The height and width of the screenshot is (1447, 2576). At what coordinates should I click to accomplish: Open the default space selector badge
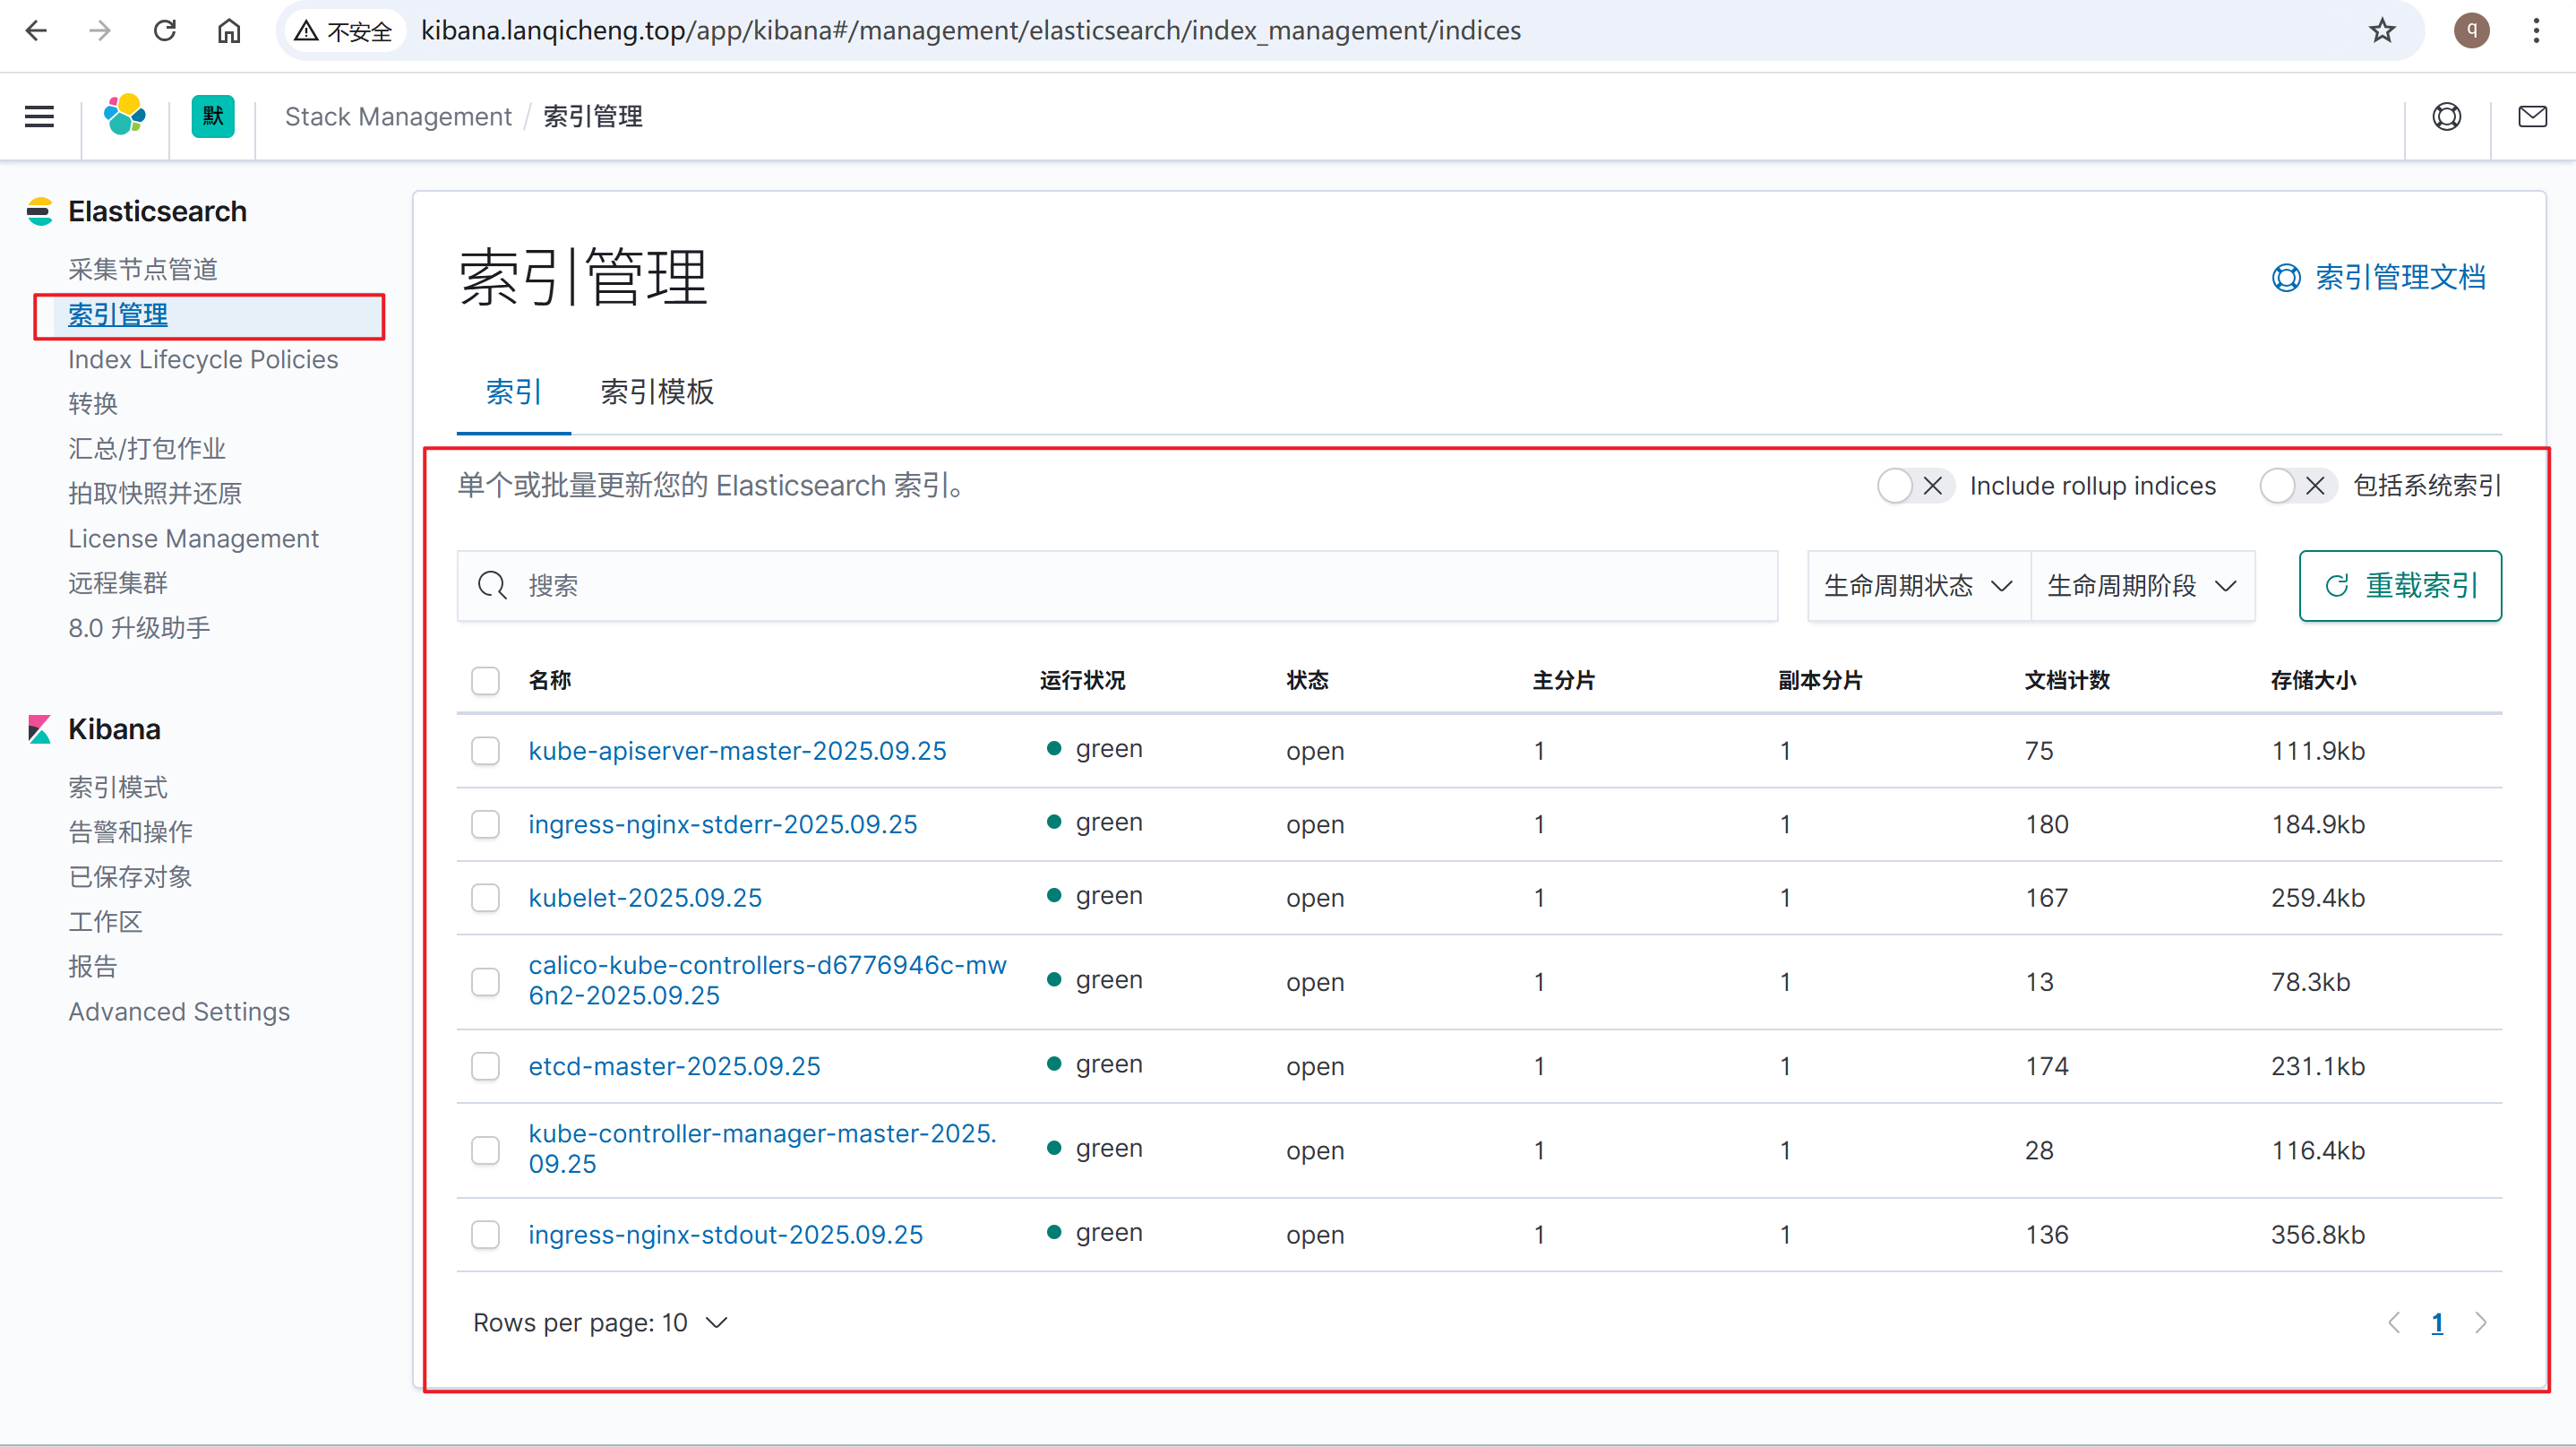[x=213, y=116]
